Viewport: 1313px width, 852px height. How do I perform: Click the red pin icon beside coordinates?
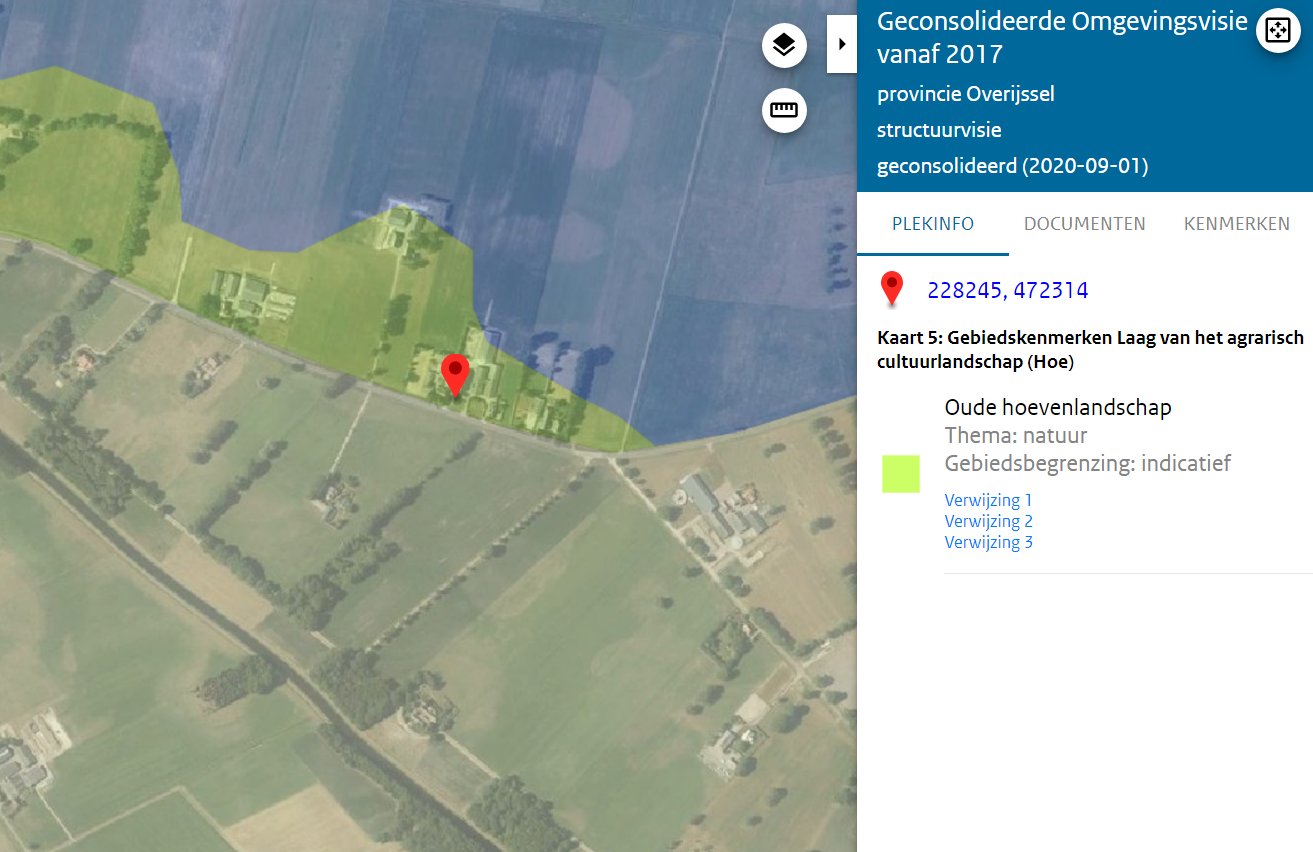[x=891, y=289]
